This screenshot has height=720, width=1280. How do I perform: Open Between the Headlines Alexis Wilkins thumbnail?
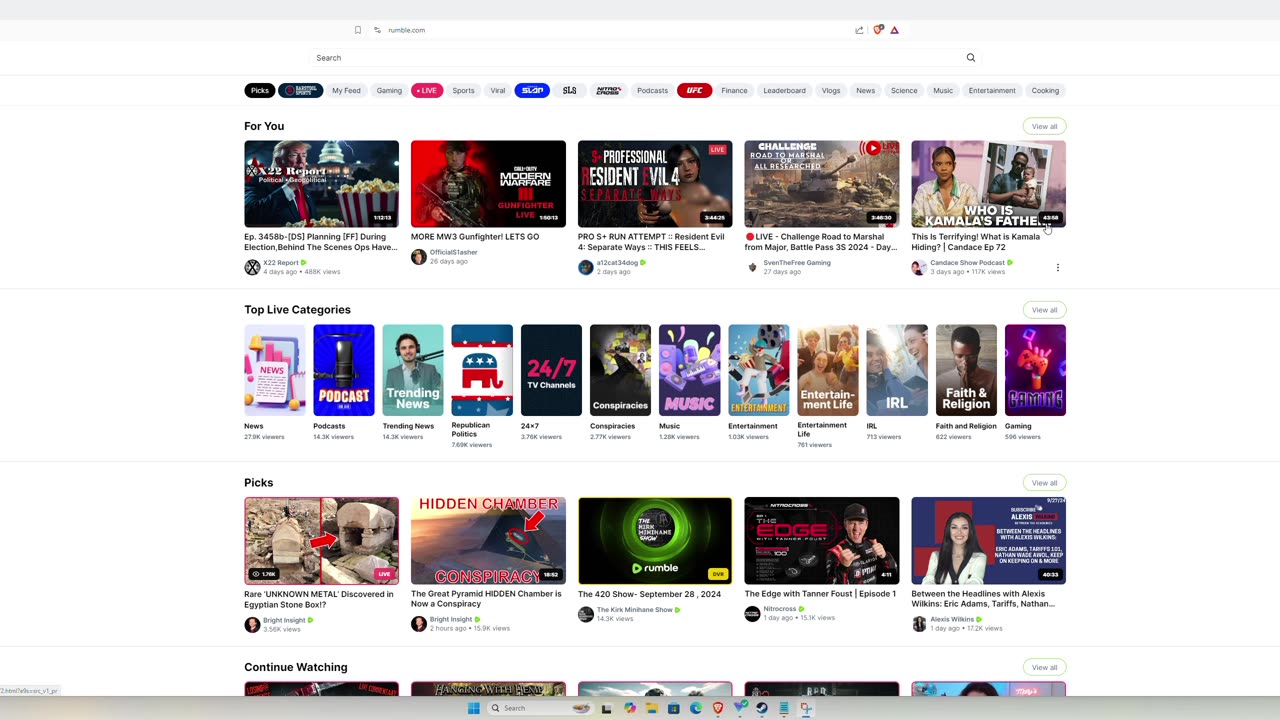[988, 541]
